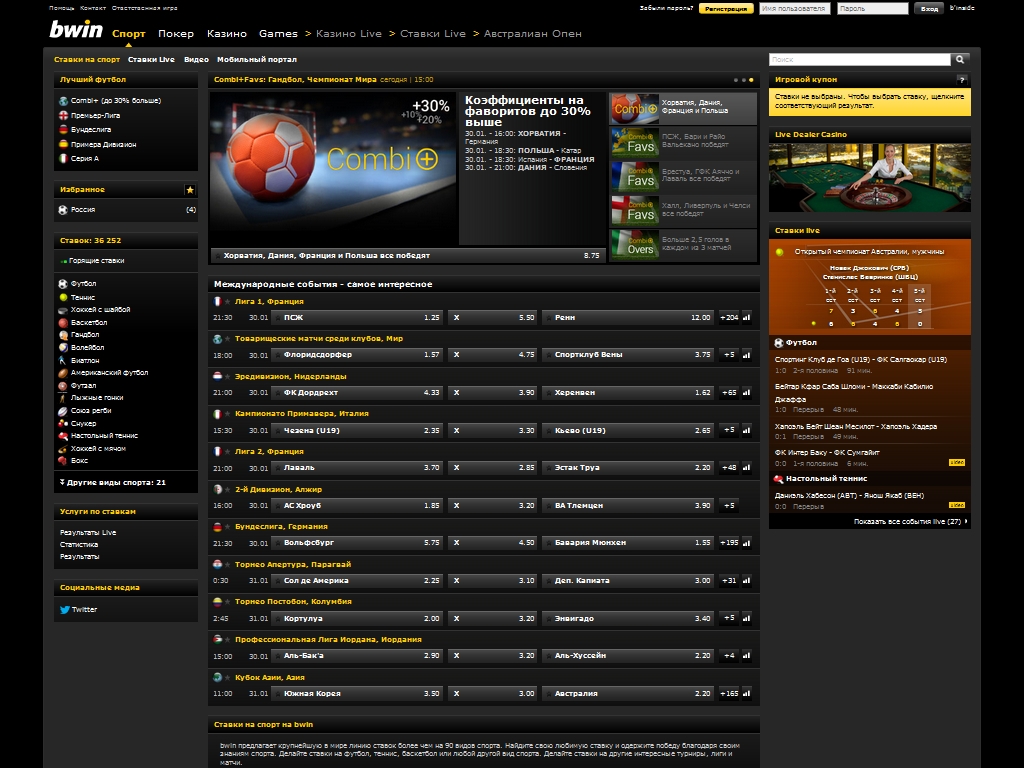Click the Регистрация button
The image size is (1024, 768).
coord(726,8)
